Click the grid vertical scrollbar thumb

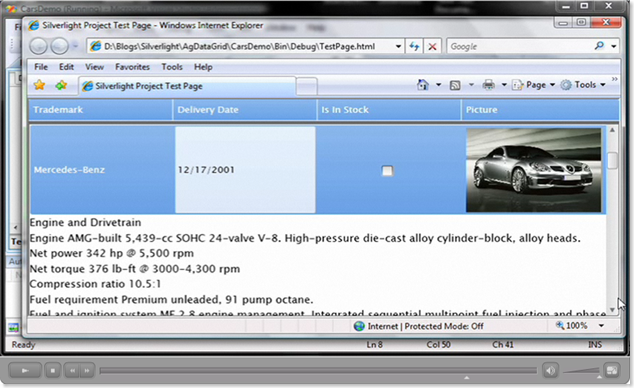612,160
